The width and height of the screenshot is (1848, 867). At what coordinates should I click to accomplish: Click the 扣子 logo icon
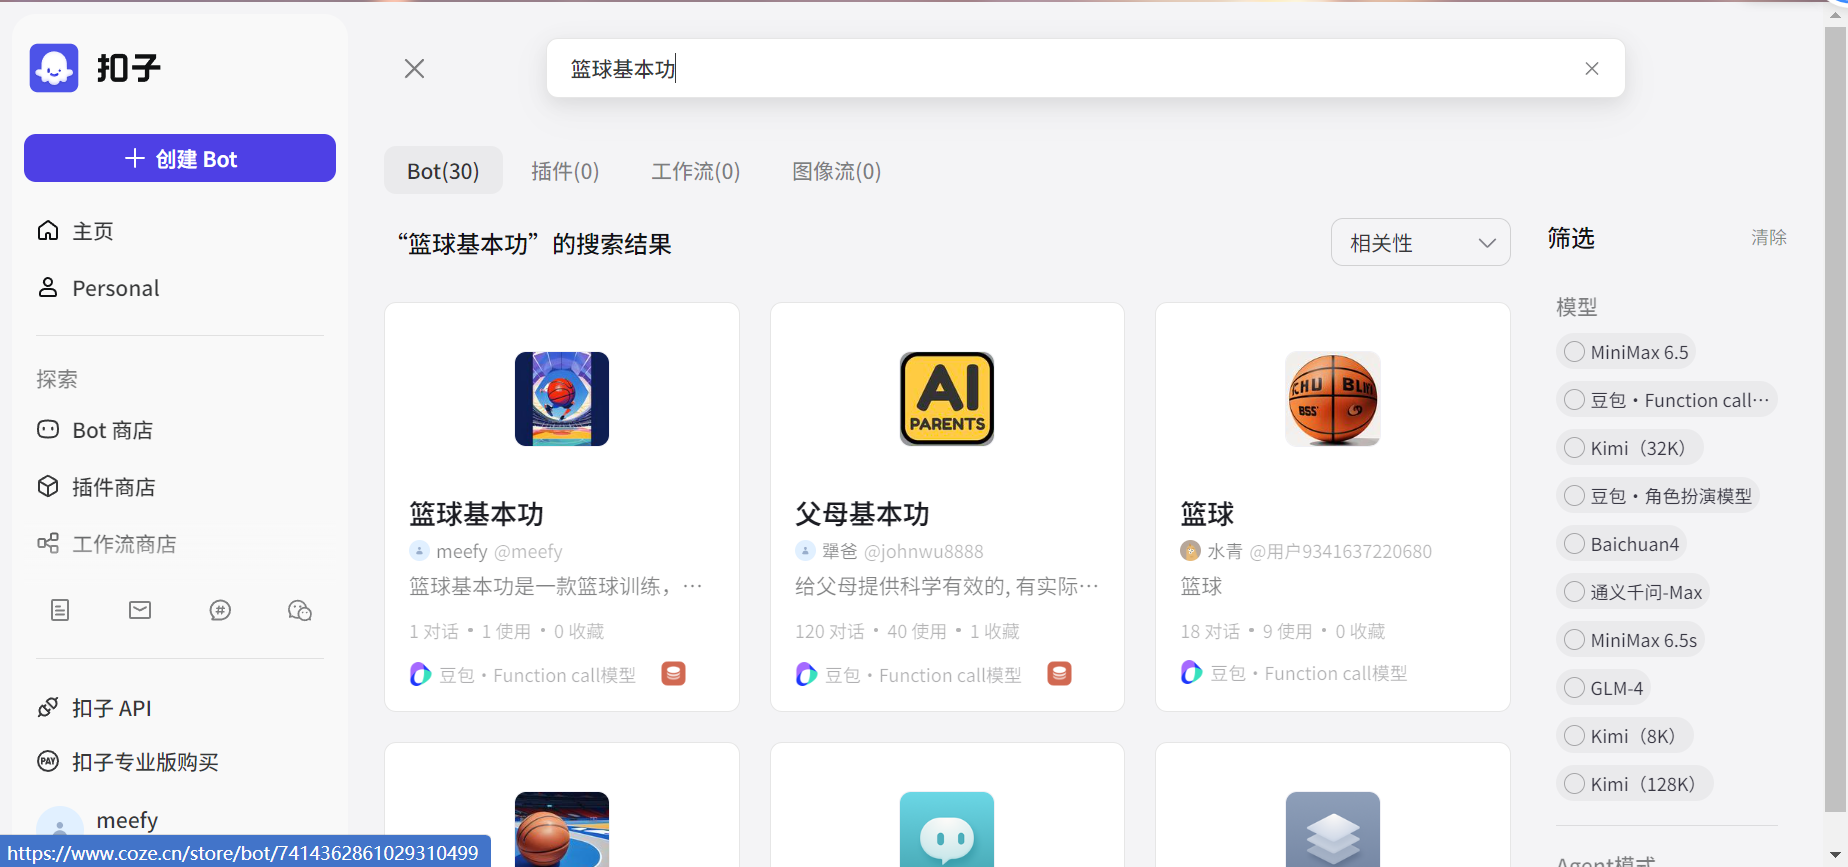point(54,68)
